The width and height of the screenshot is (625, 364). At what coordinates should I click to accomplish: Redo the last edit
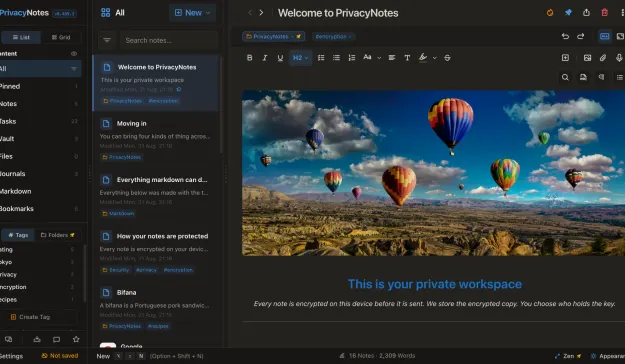[580, 36]
